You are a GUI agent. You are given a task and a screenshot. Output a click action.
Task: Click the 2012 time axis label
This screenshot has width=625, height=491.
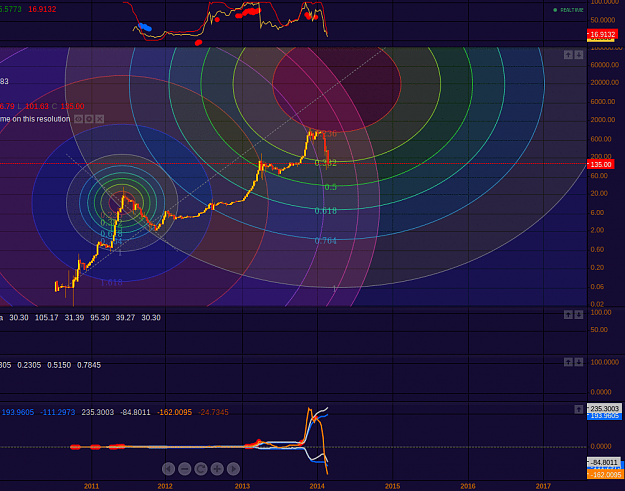(x=165, y=486)
